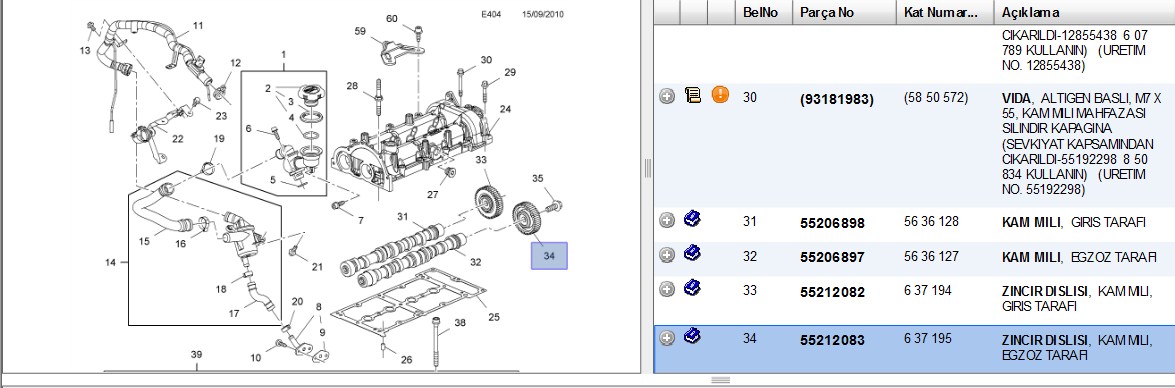Viewport: 1175px width, 388px height.
Task: Select part number (93181983)
Action: [x=836, y=99]
